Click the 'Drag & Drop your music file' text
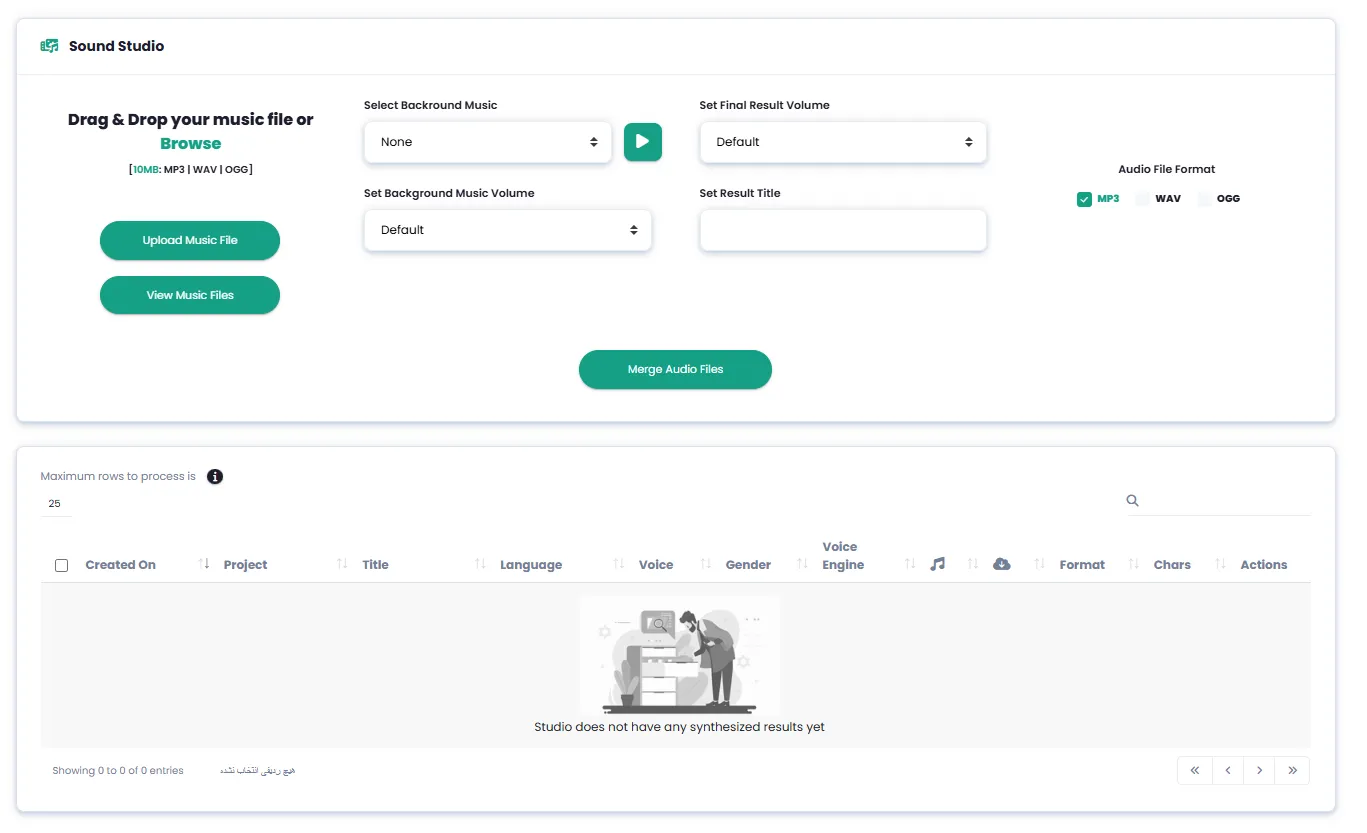 click(190, 120)
